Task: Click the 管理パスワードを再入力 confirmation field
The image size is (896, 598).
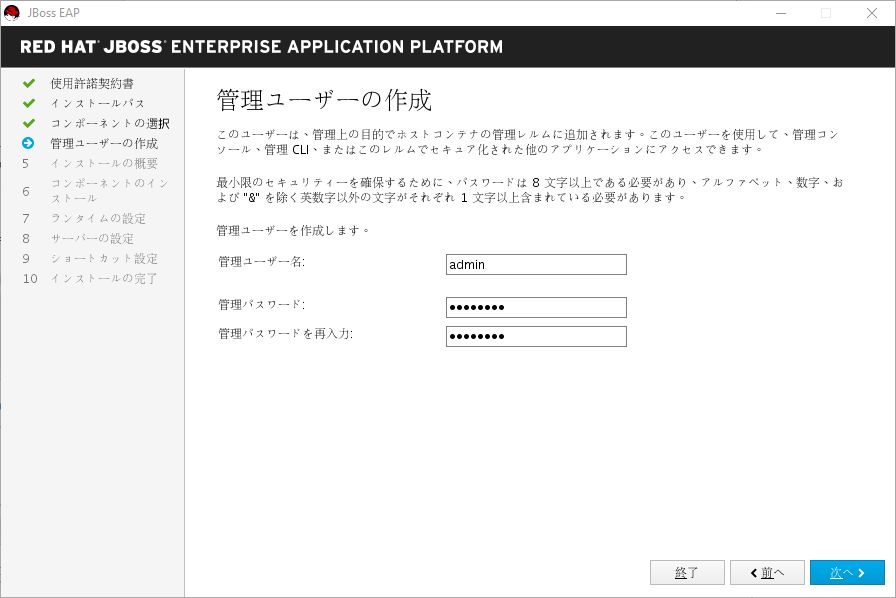Action: (x=536, y=337)
